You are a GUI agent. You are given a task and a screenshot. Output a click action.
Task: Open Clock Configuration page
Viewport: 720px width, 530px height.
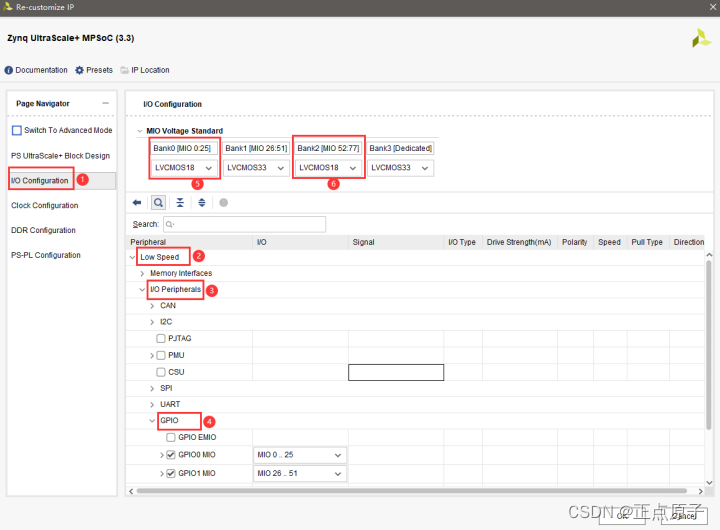[x=45, y=205]
